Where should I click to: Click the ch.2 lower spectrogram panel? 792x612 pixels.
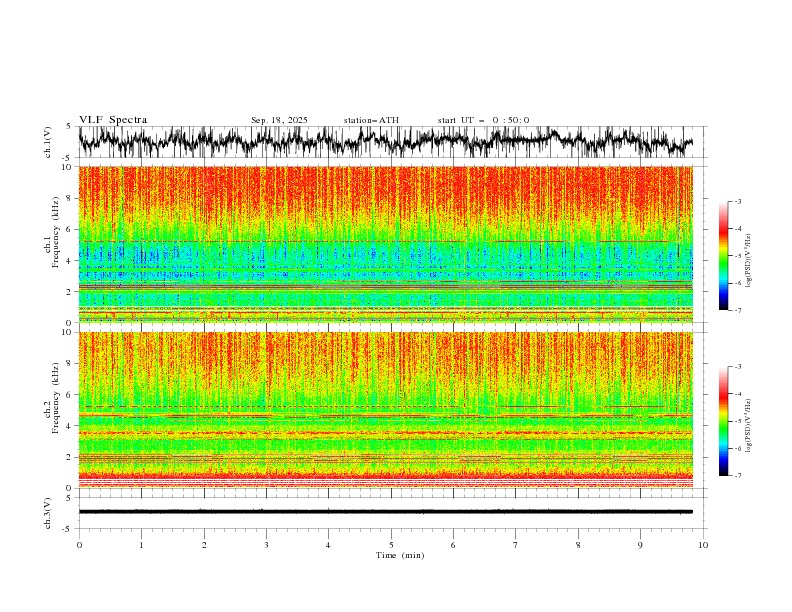[x=385, y=410]
